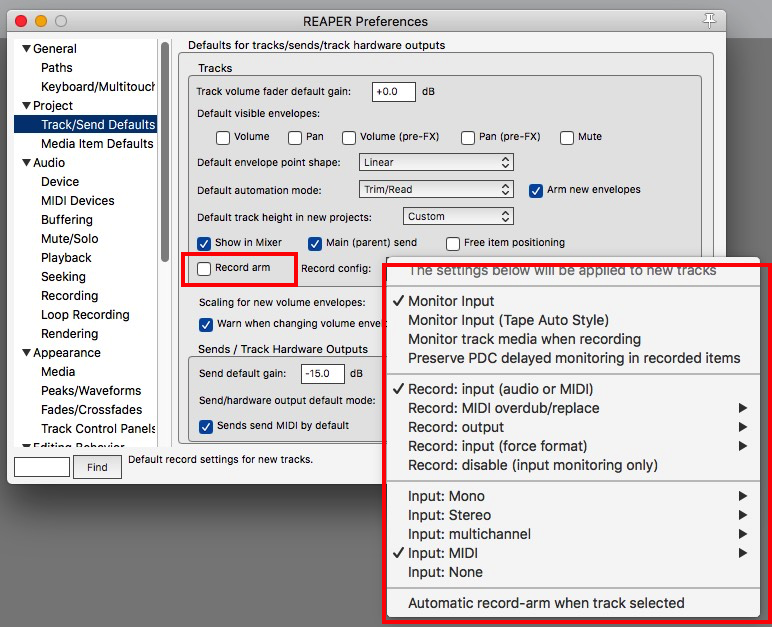The width and height of the screenshot is (772, 627).
Task: Open Paths preferences page
Action: (x=57, y=67)
